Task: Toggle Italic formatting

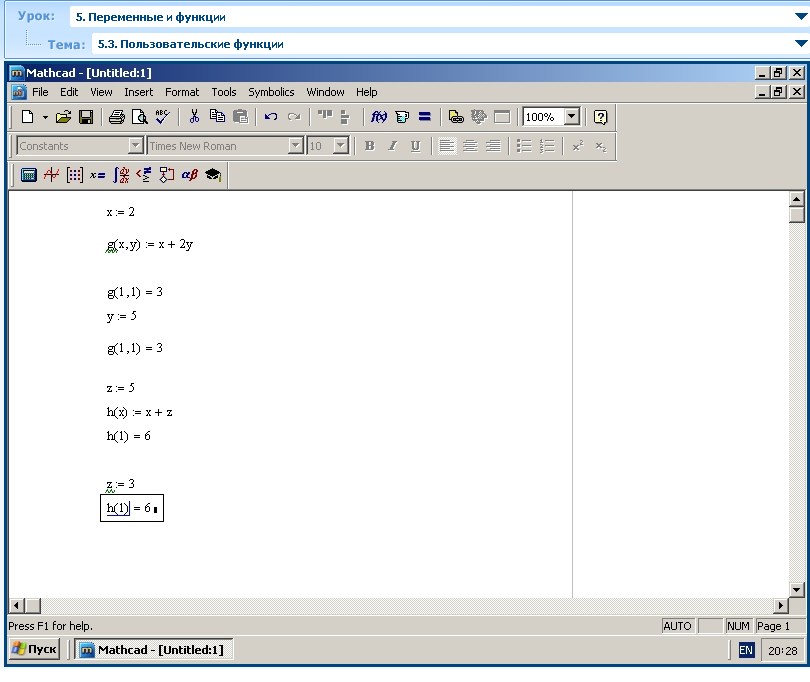Action: point(393,146)
